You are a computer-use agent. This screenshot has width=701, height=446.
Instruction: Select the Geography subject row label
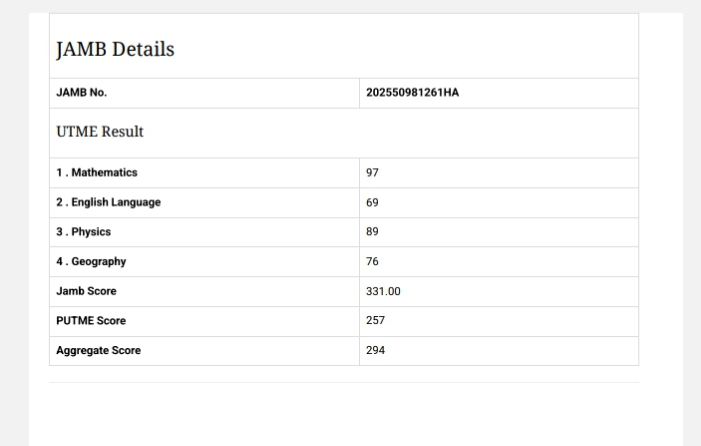click(91, 262)
